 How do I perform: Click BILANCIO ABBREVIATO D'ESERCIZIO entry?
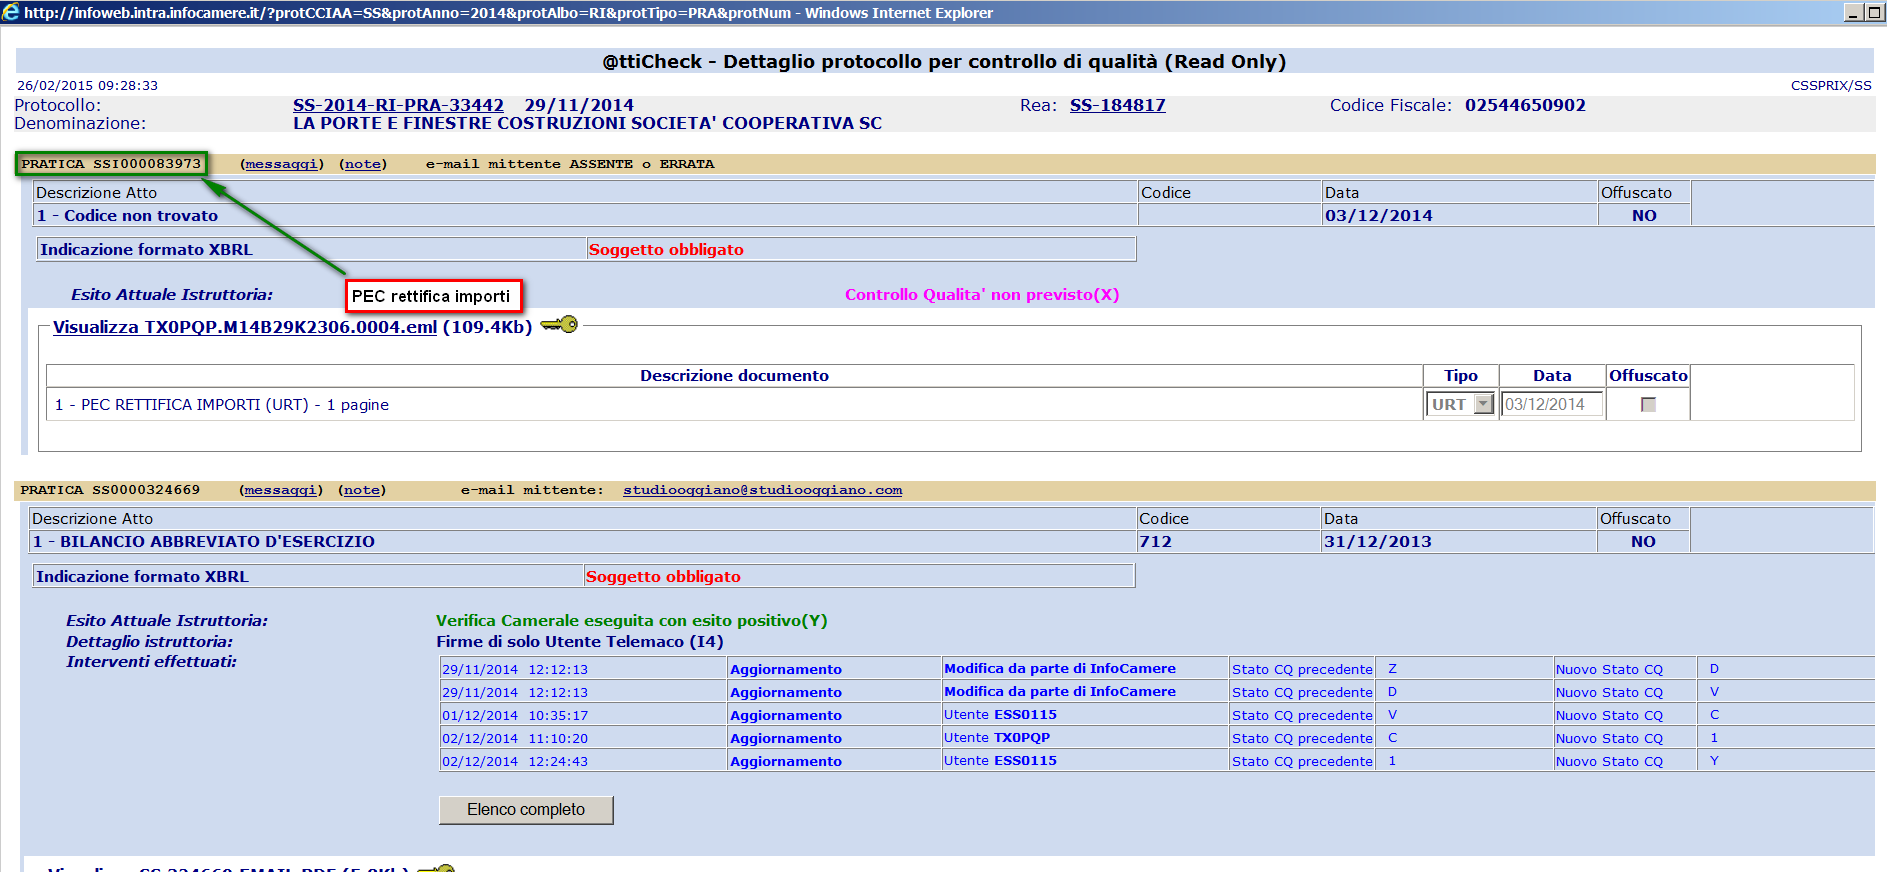pos(203,541)
